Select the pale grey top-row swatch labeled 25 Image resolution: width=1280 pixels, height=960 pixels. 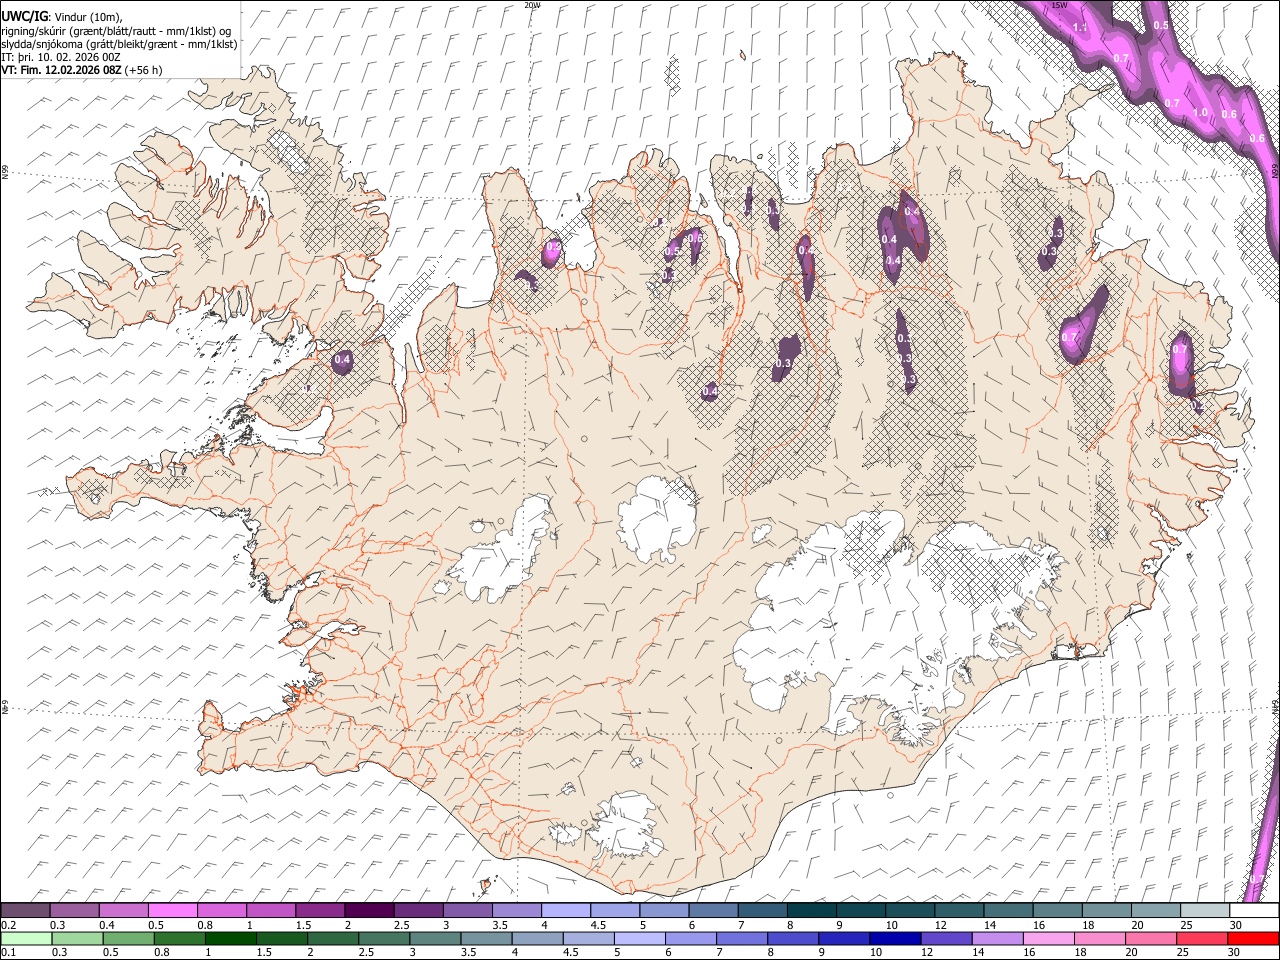pyautogui.click(x=1204, y=910)
